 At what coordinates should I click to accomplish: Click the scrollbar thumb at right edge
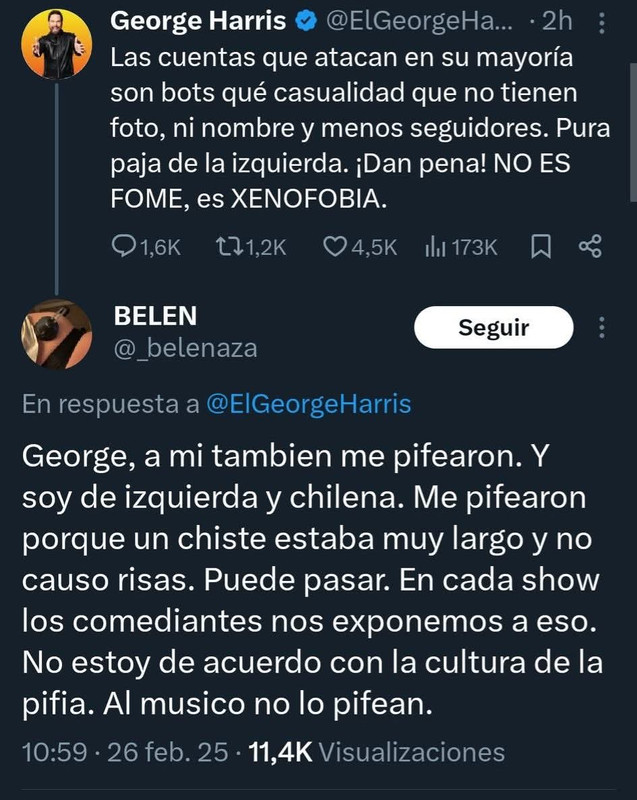(633, 134)
